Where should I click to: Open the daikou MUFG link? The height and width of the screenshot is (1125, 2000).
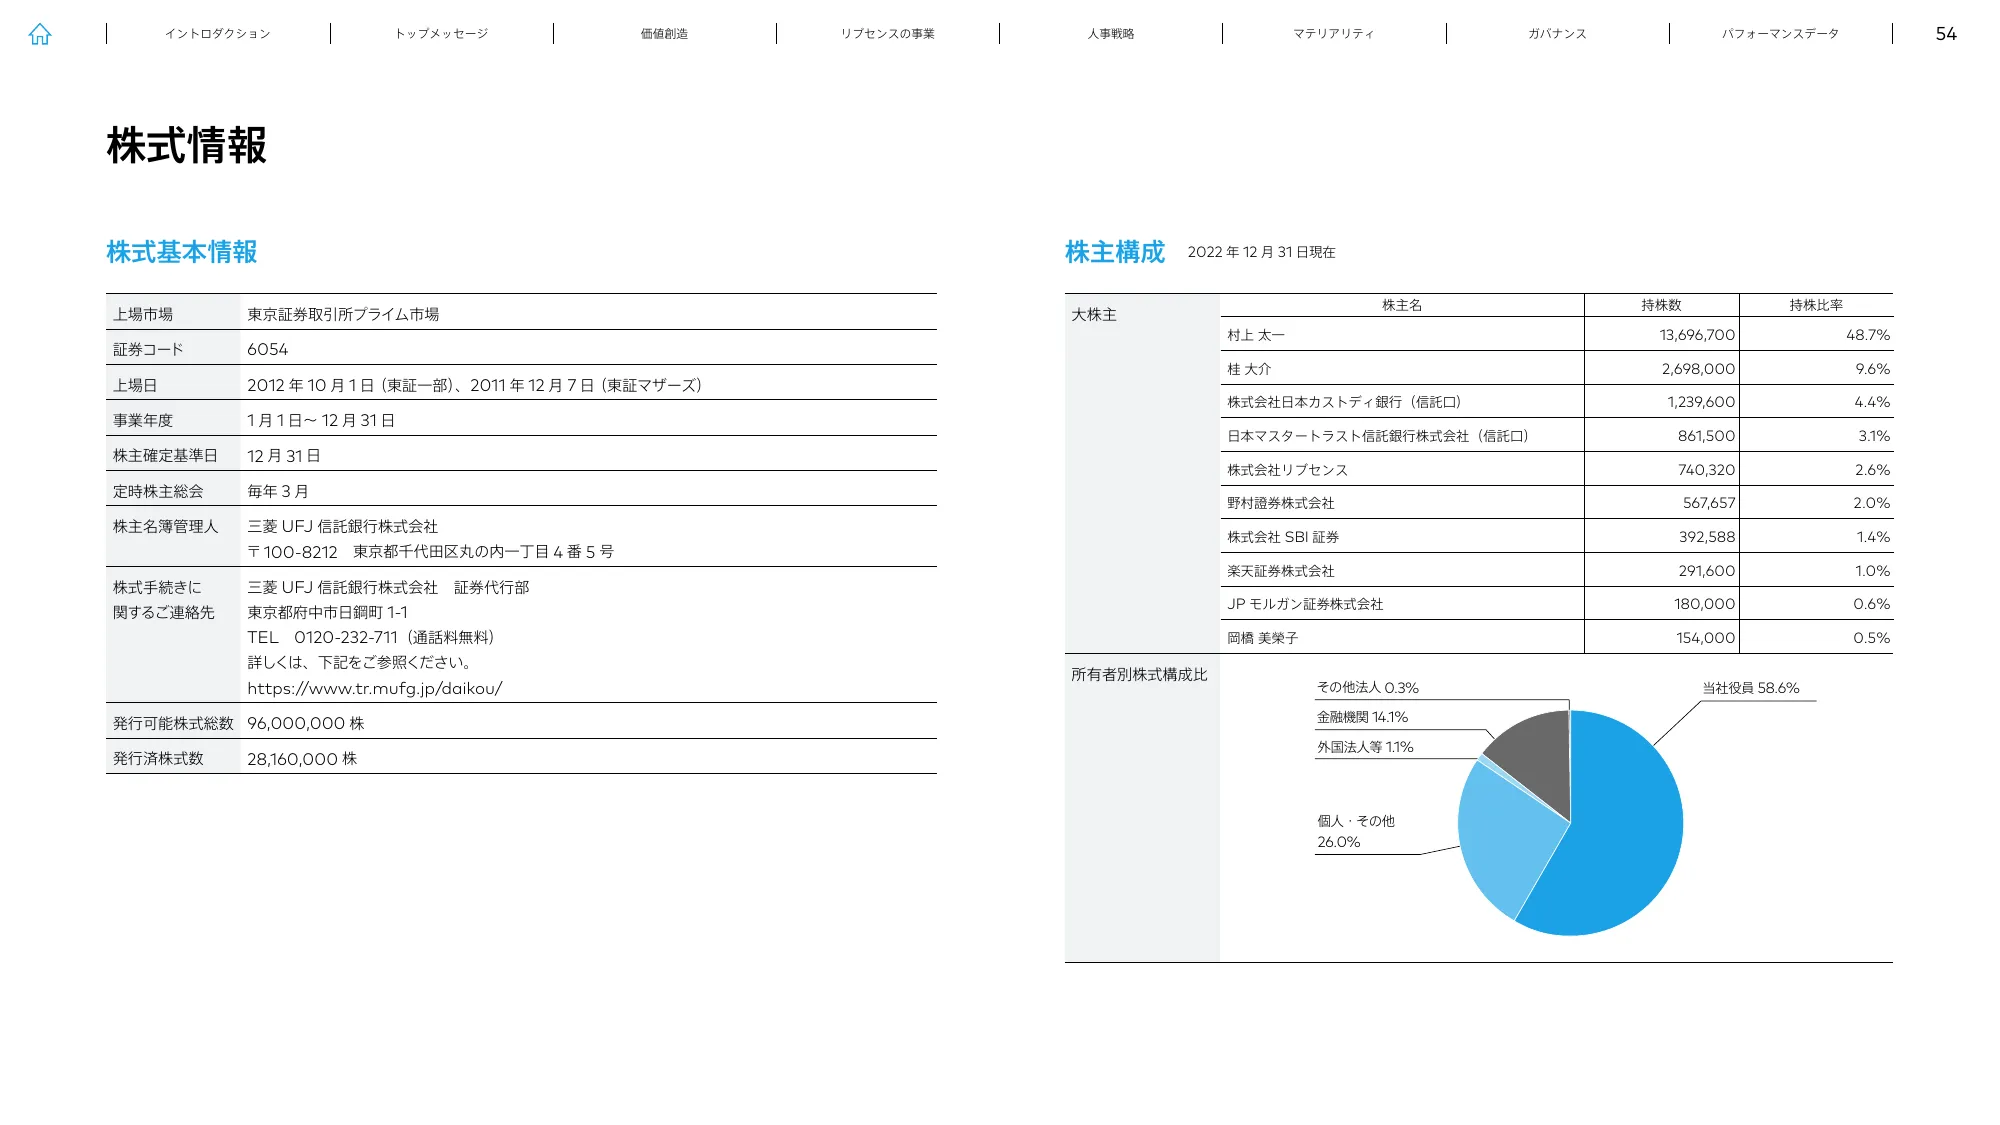[376, 688]
